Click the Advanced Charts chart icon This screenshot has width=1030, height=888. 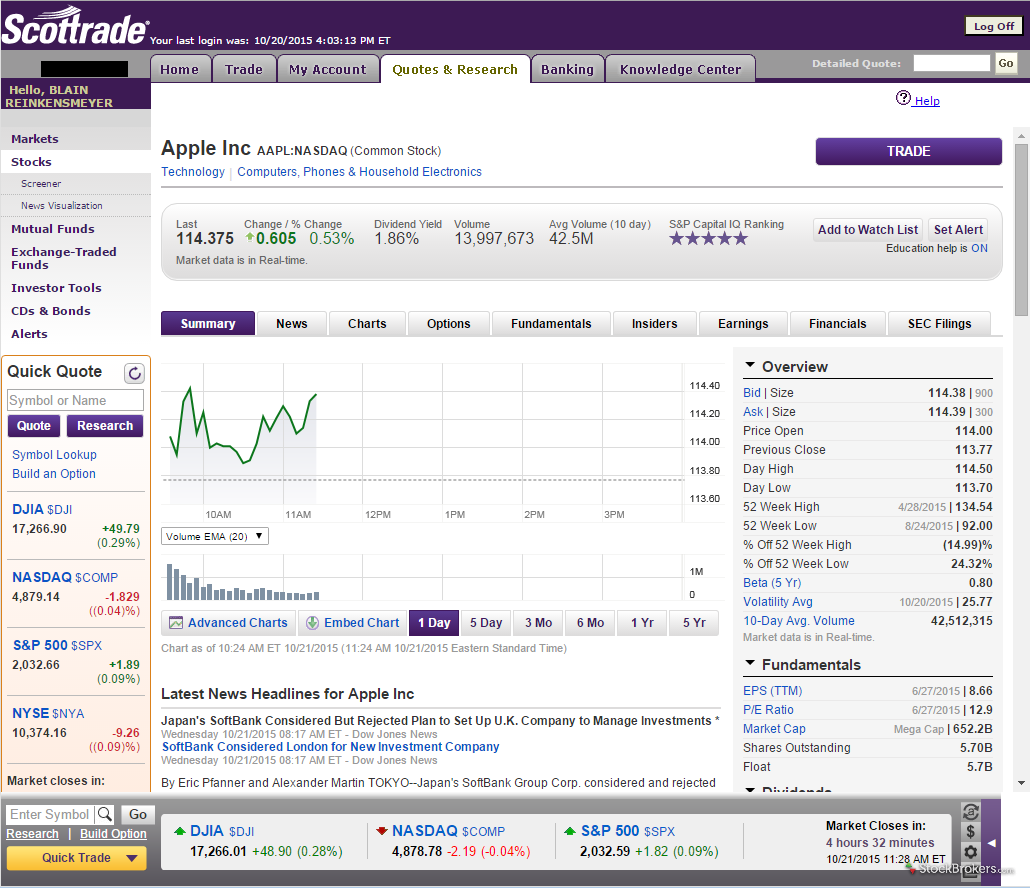(x=175, y=623)
